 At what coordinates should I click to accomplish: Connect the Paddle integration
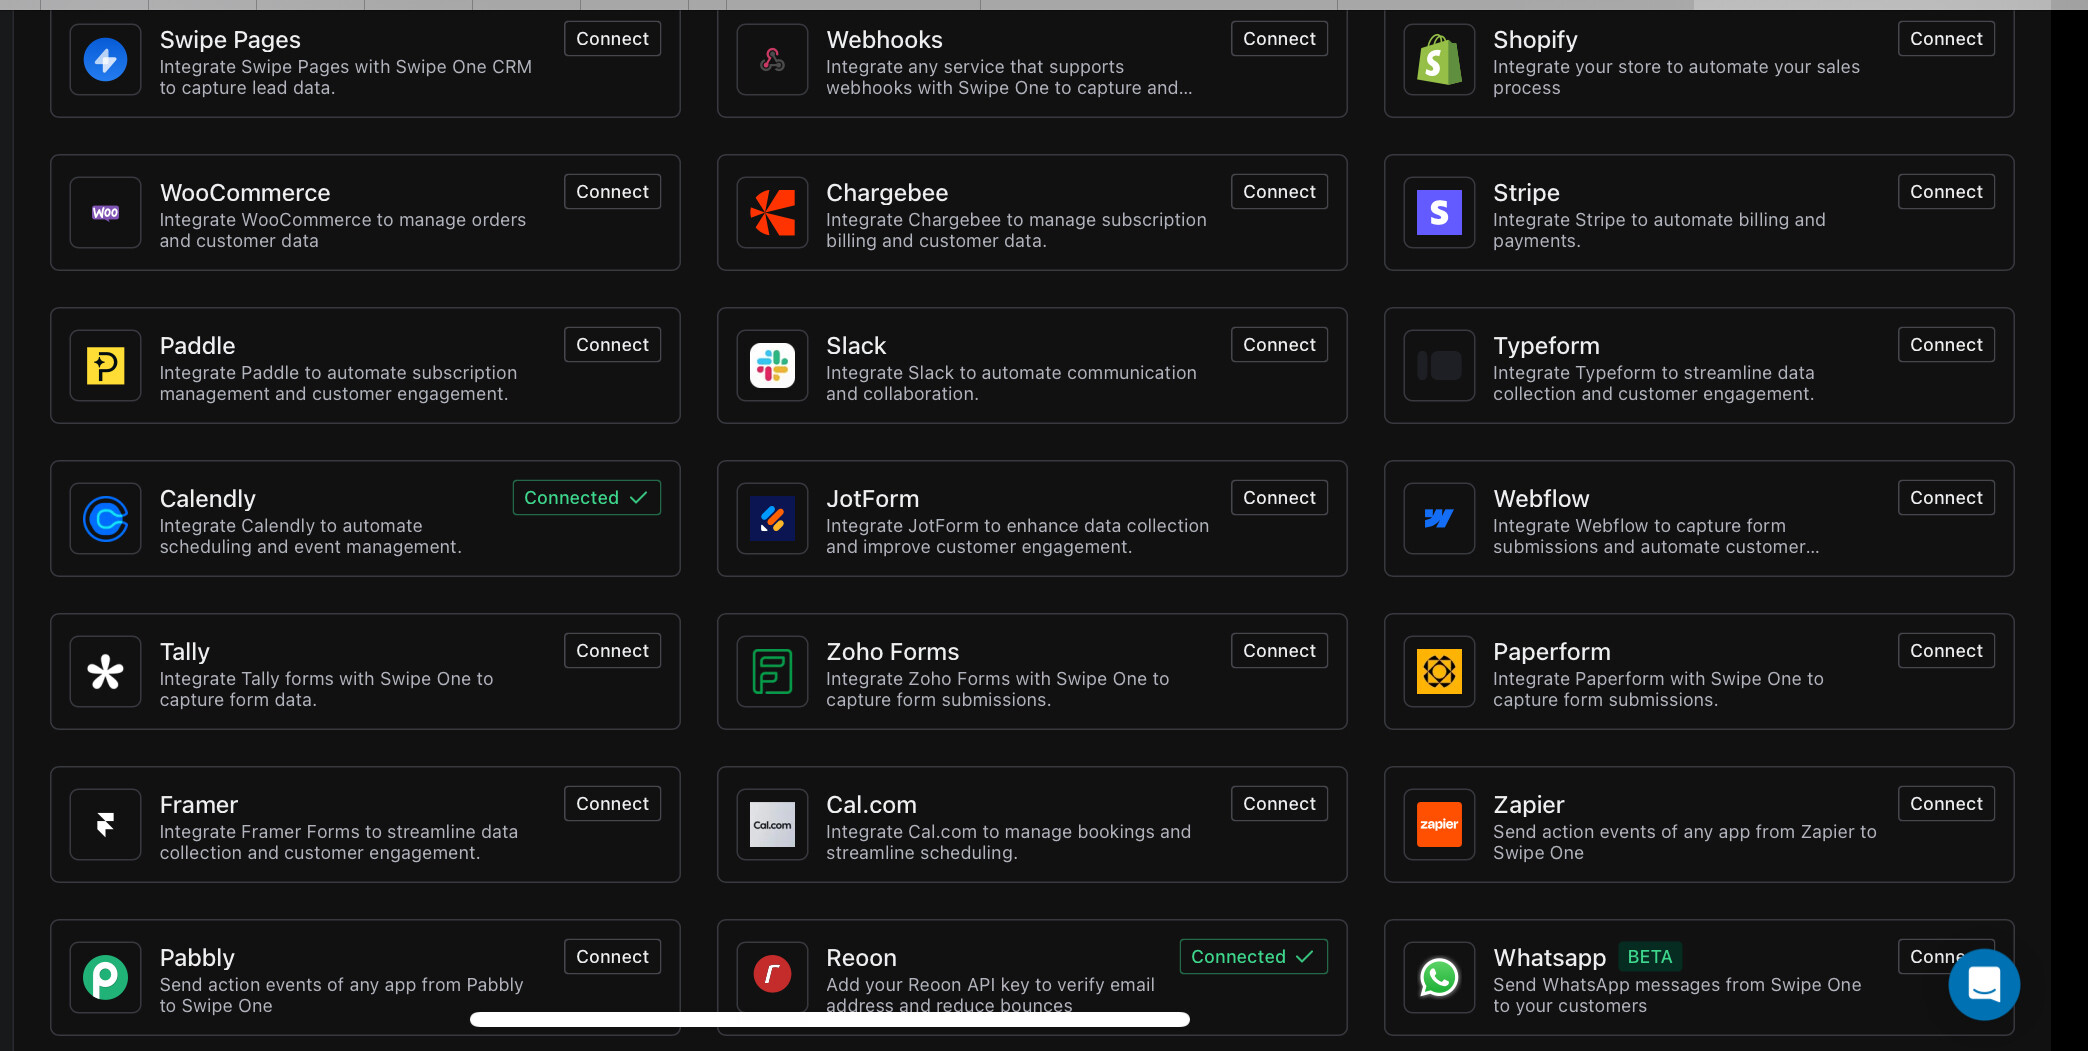coord(612,345)
